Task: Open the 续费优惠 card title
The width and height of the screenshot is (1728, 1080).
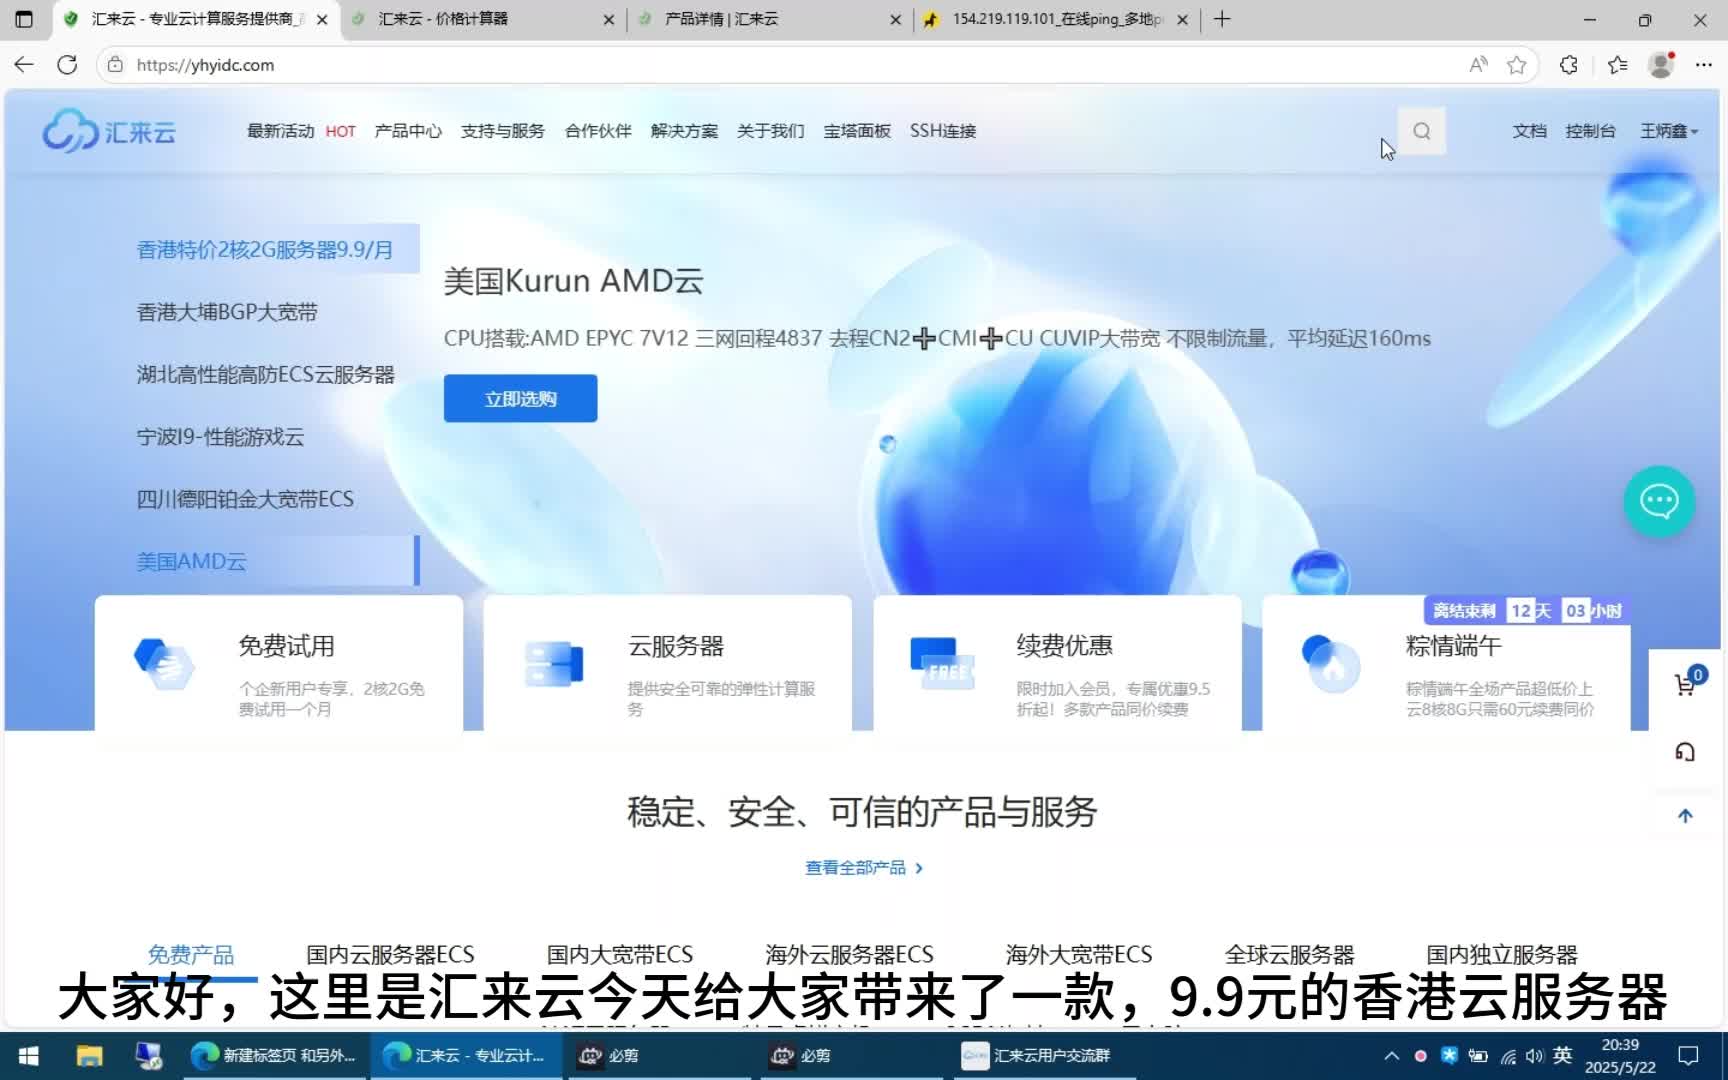Action: point(1065,646)
